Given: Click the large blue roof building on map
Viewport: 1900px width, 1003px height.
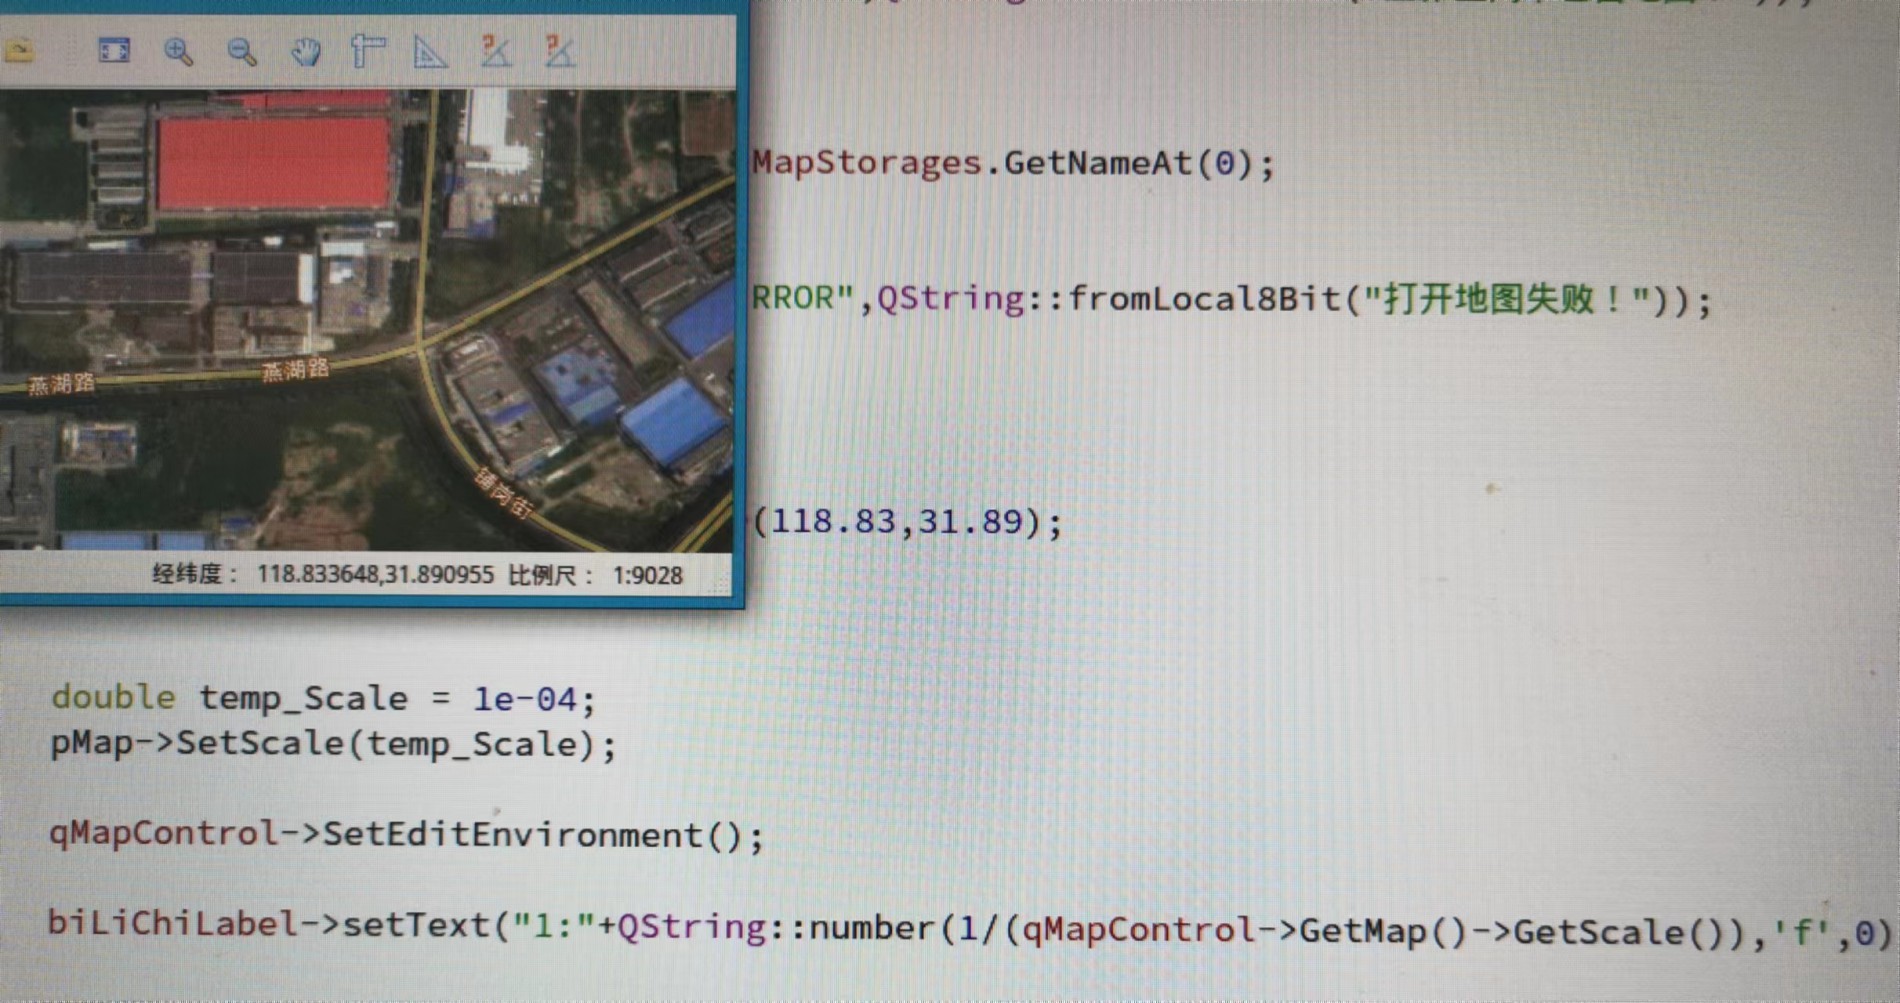Looking at the screenshot, I should click(x=676, y=422).
